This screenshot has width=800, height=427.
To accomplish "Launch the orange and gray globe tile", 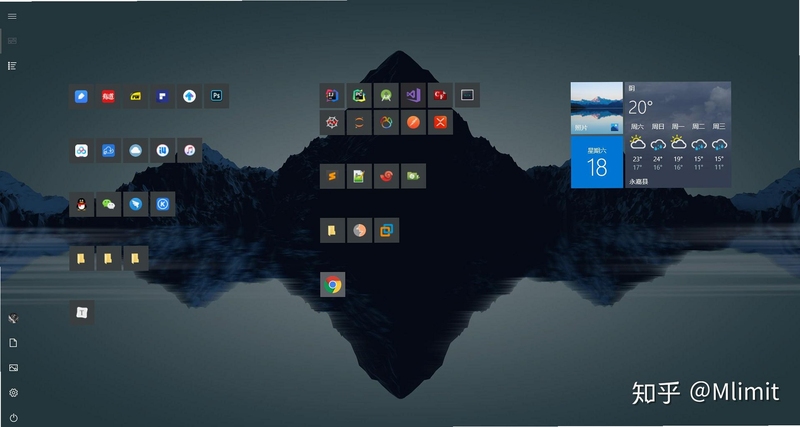I will tap(359, 231).
